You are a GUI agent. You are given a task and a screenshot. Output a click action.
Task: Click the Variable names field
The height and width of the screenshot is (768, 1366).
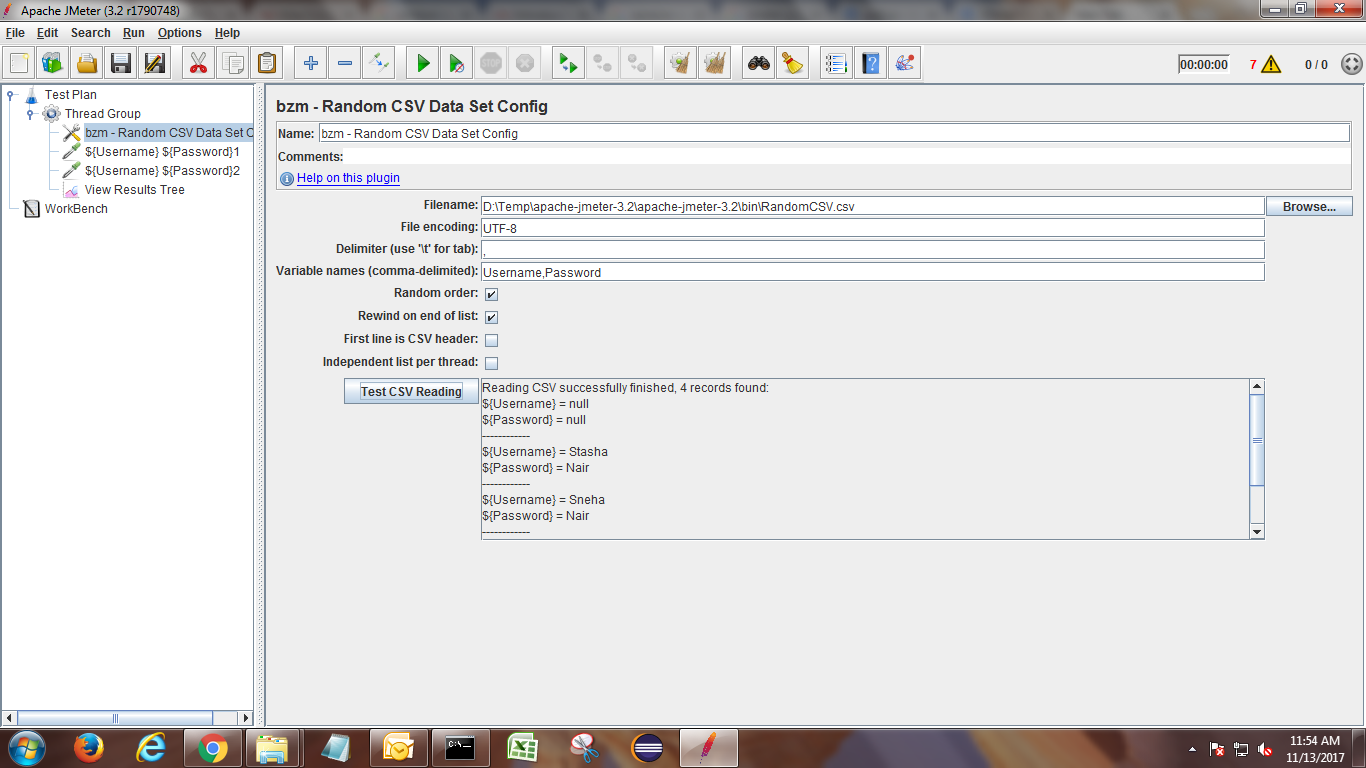click(872, 272)
